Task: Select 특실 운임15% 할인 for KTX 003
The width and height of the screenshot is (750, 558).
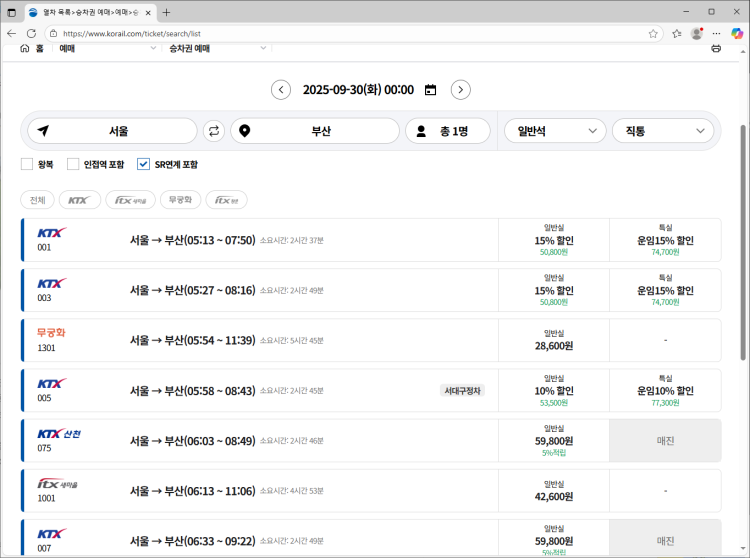Action: [665, 290]
